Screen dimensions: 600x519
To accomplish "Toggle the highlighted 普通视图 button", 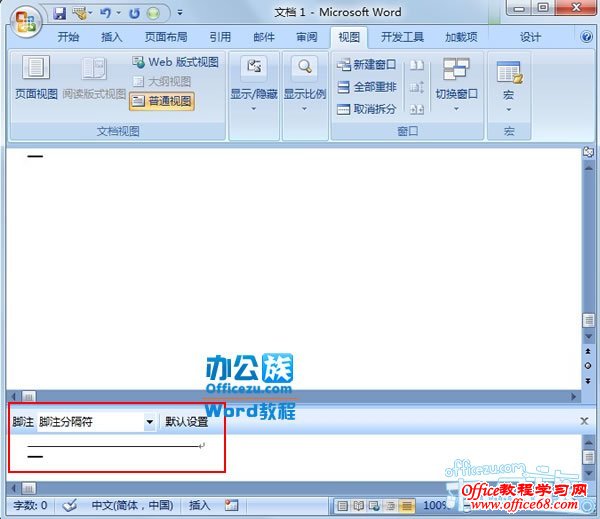I will (162, 101).
